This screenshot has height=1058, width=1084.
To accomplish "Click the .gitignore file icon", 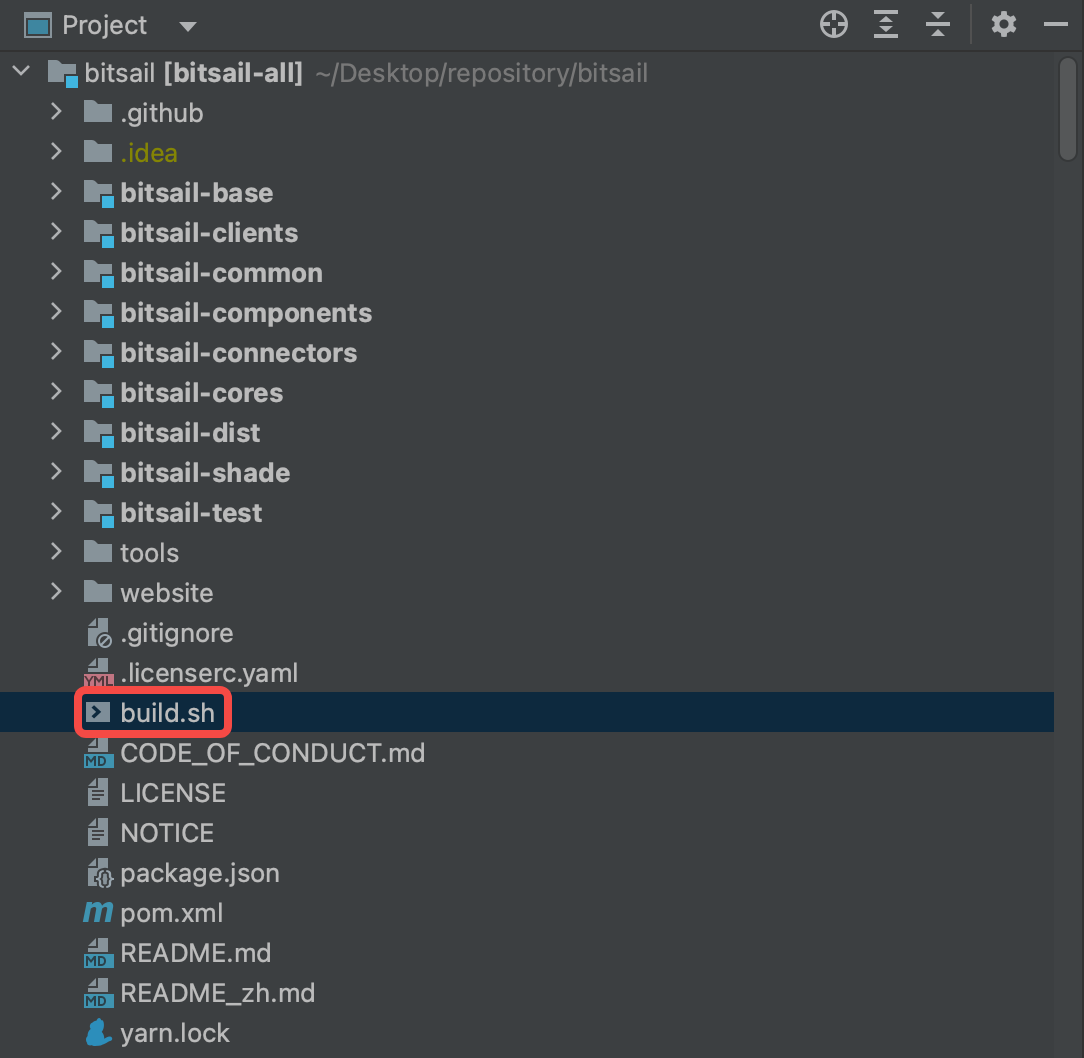I will click(98, 633).
